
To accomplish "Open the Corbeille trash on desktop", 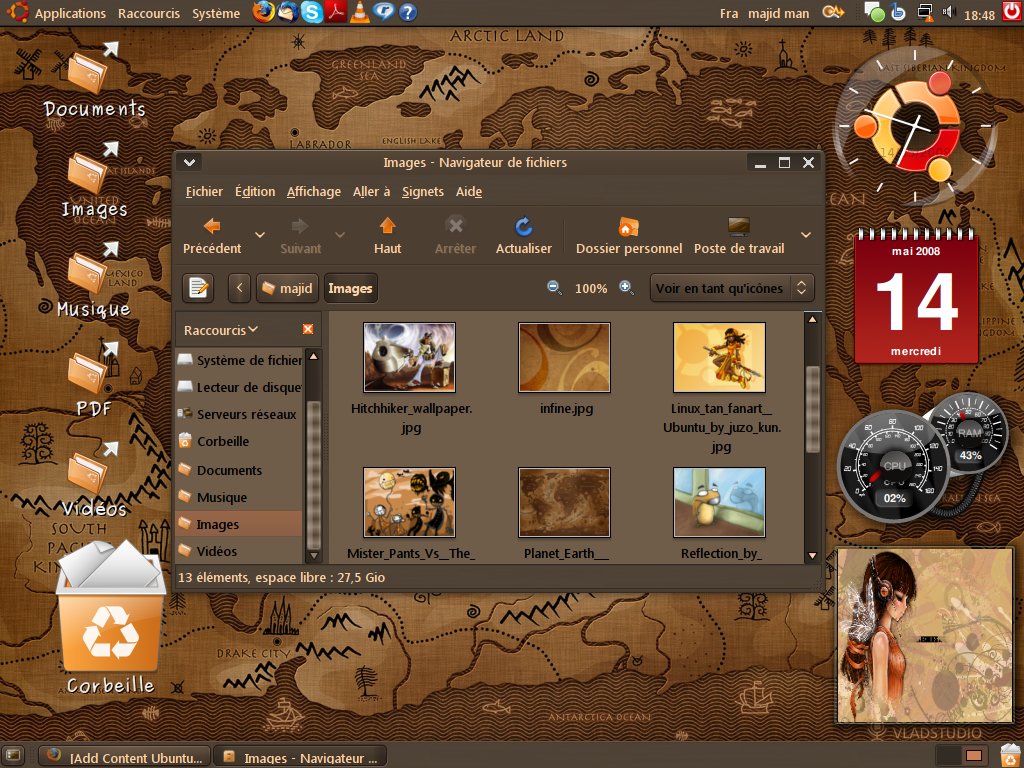I will [110, 617].
